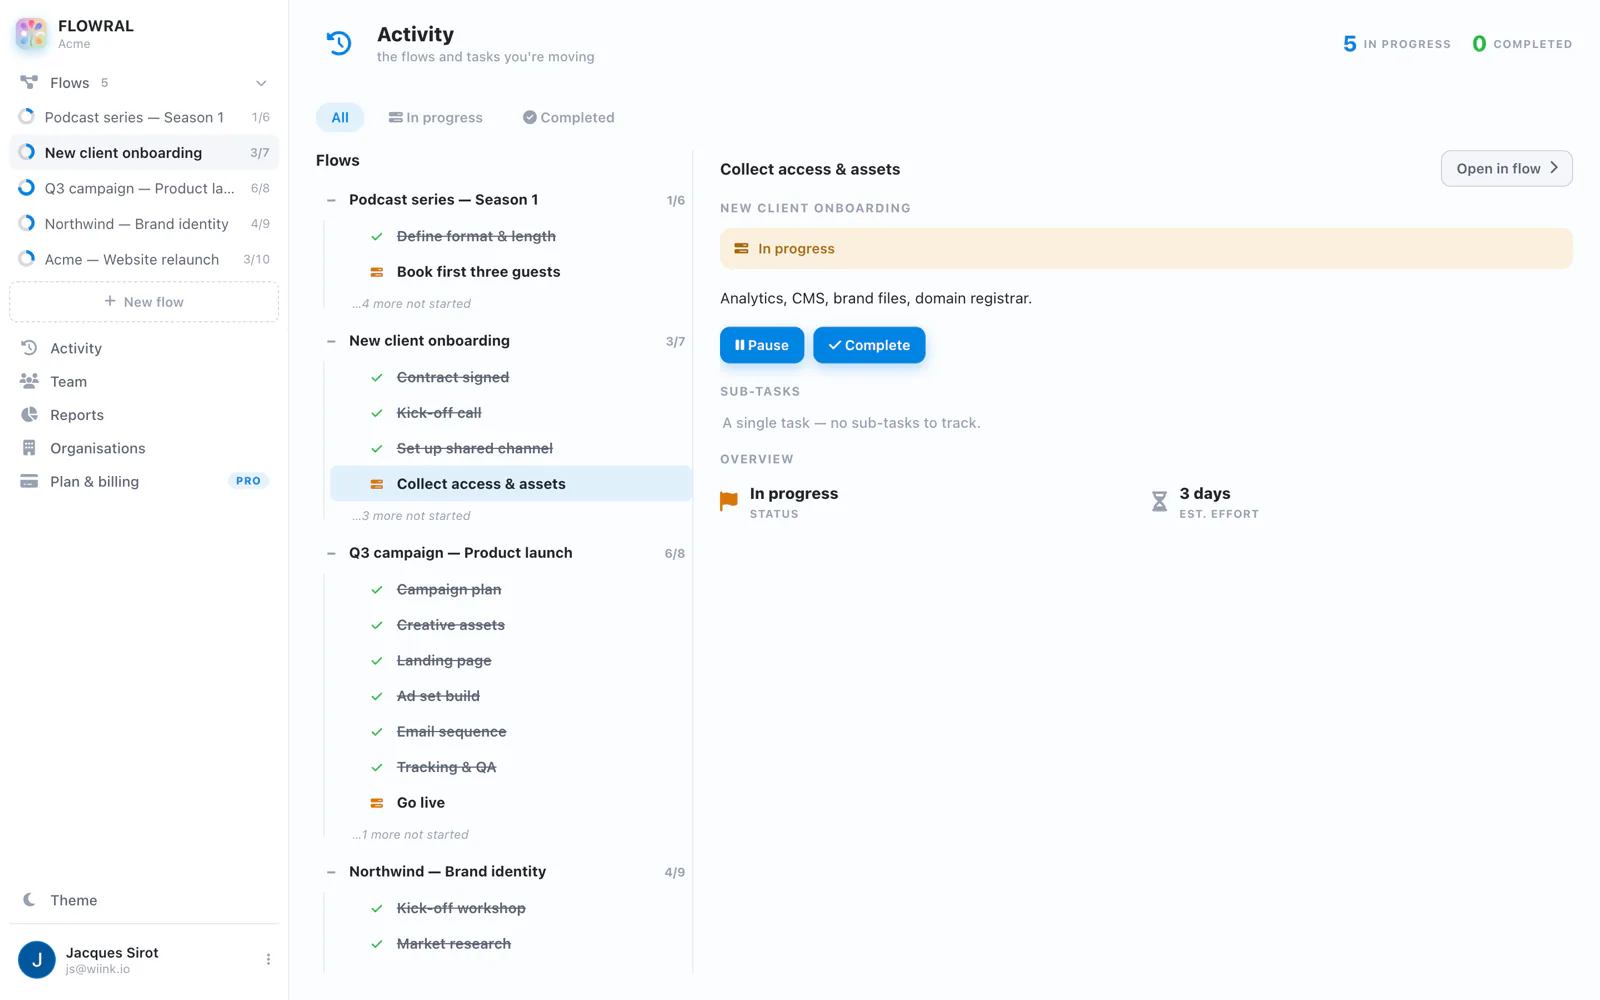This screenshot has width=1600, height=1000.
Task: Click in-progress icon beside Collect access & assets
Action: 377,484
